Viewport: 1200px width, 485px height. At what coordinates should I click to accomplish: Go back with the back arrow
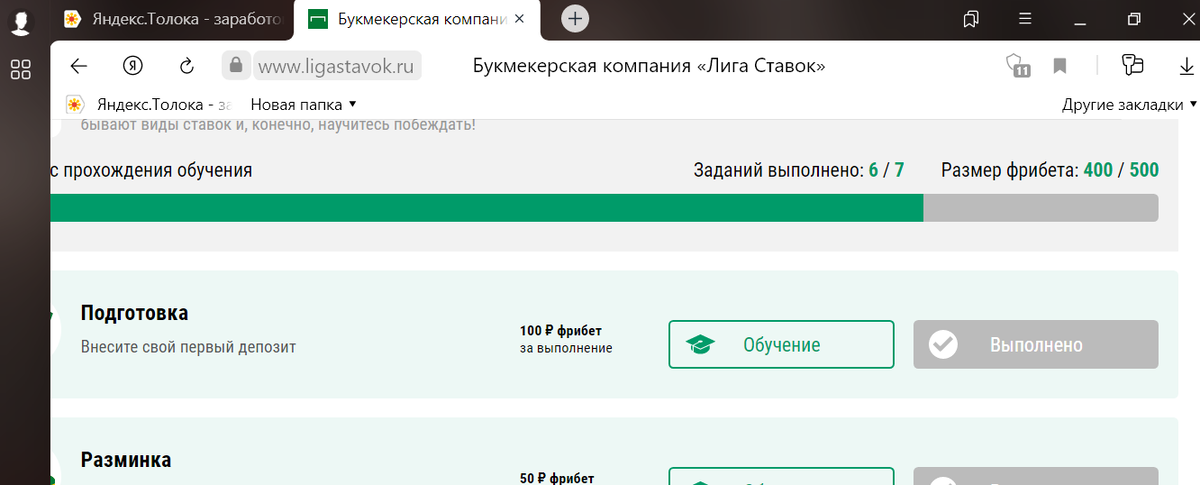click(x=78, y=66)
